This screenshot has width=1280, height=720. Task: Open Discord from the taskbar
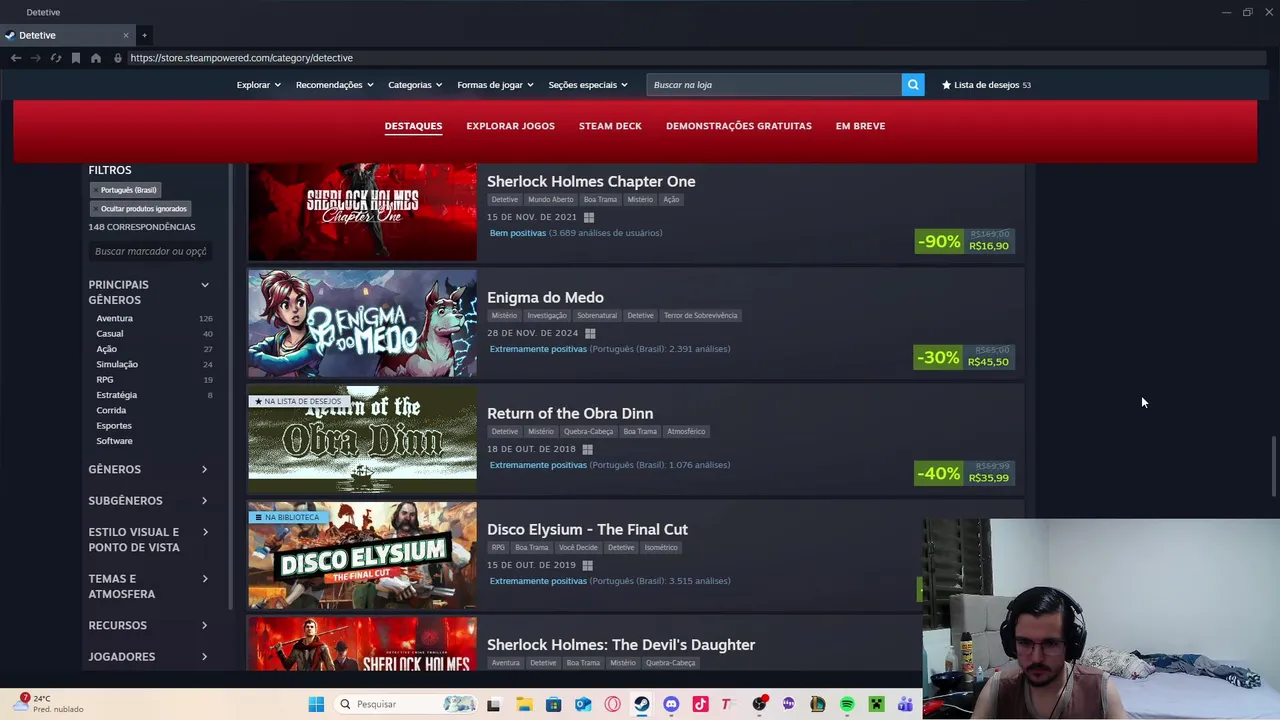click(671, 704)
